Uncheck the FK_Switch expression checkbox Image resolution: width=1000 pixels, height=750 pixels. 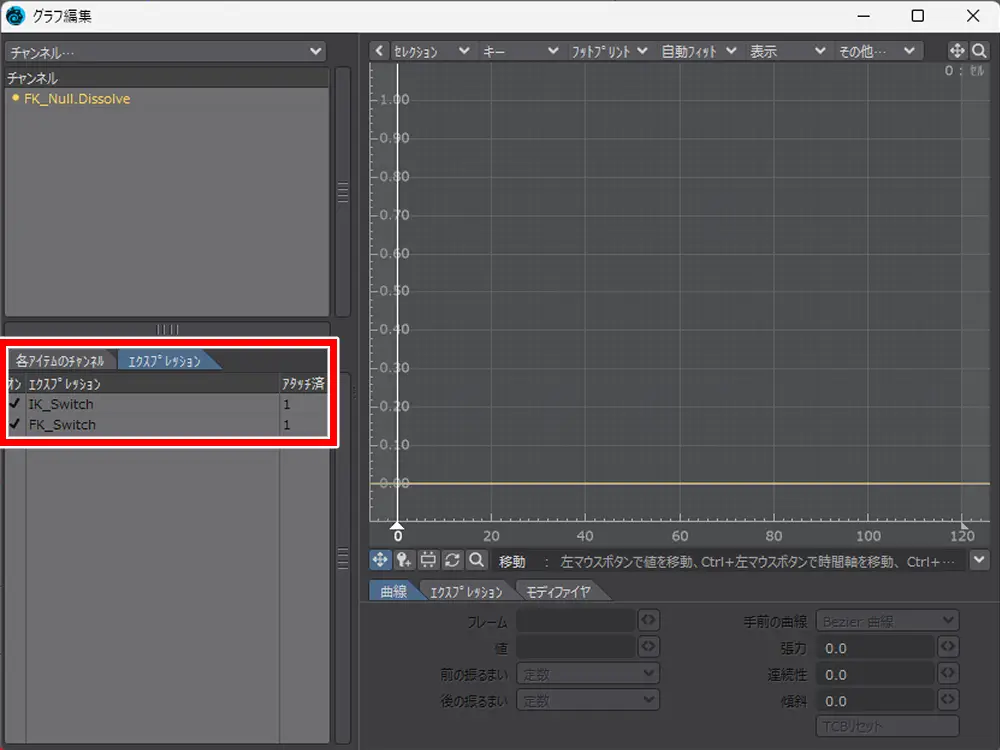click(14, 425)
